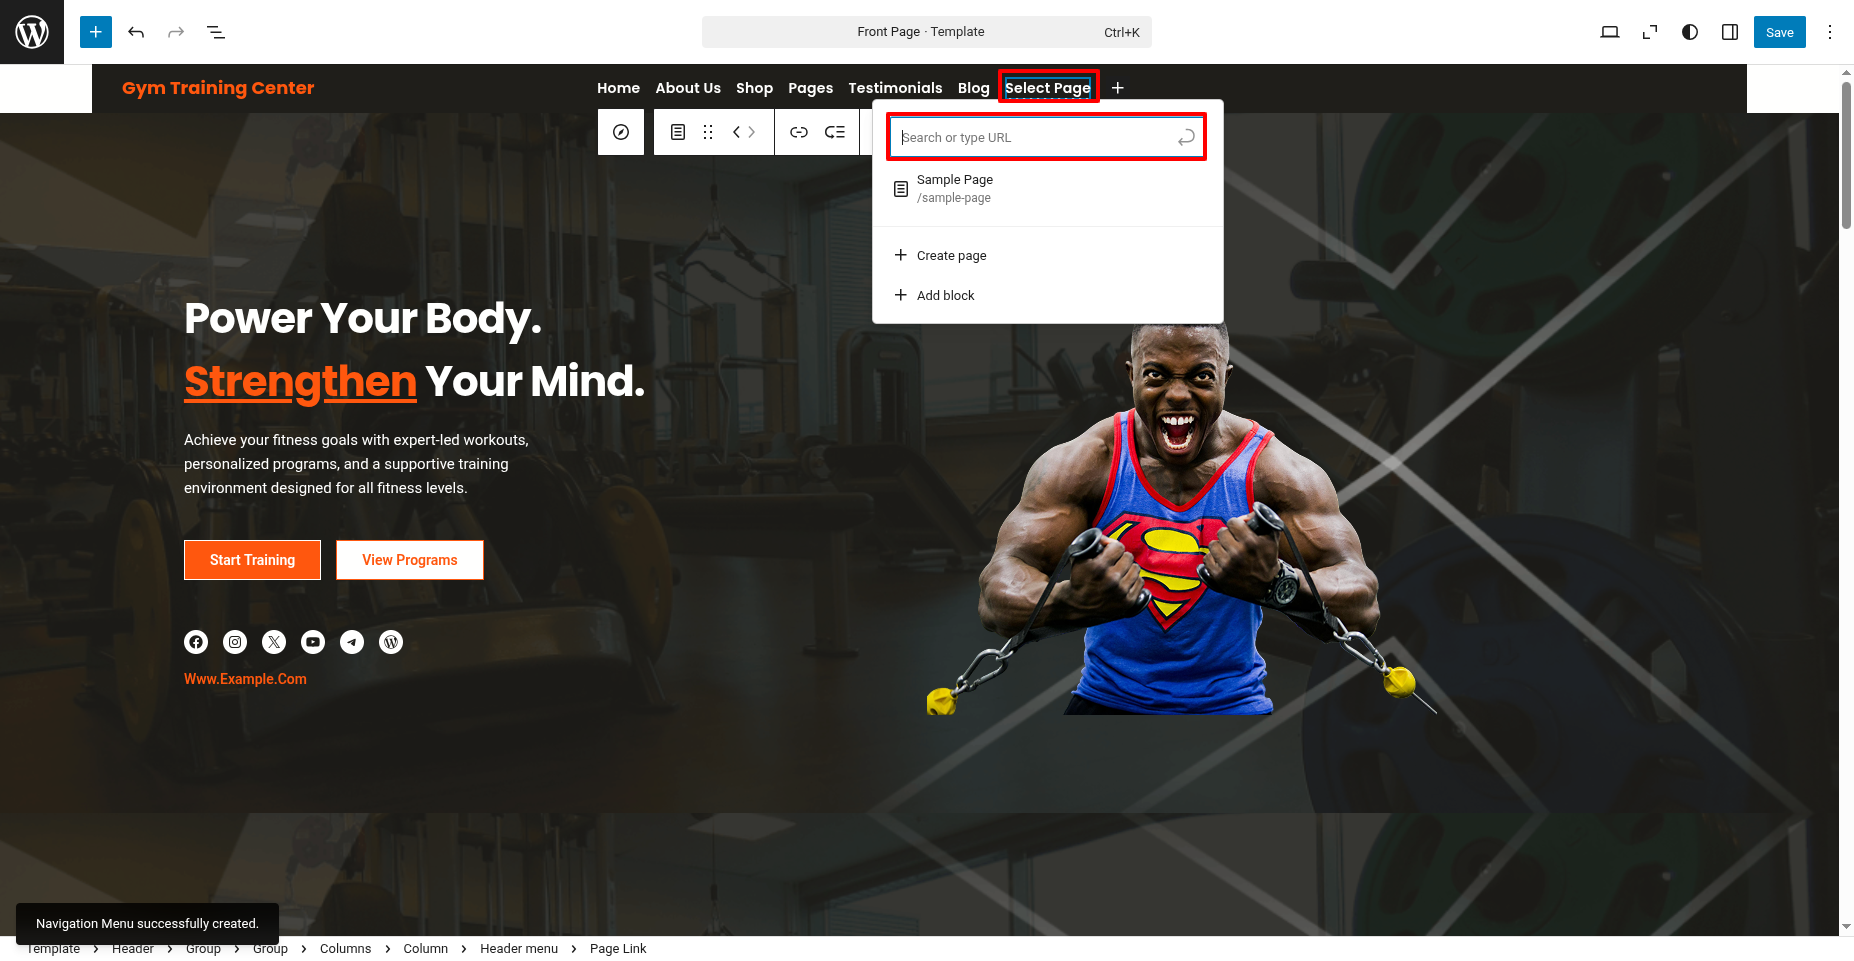
Task: Click the drag handle dots icon
Action: pyautogui.click(x=708, y=132)
